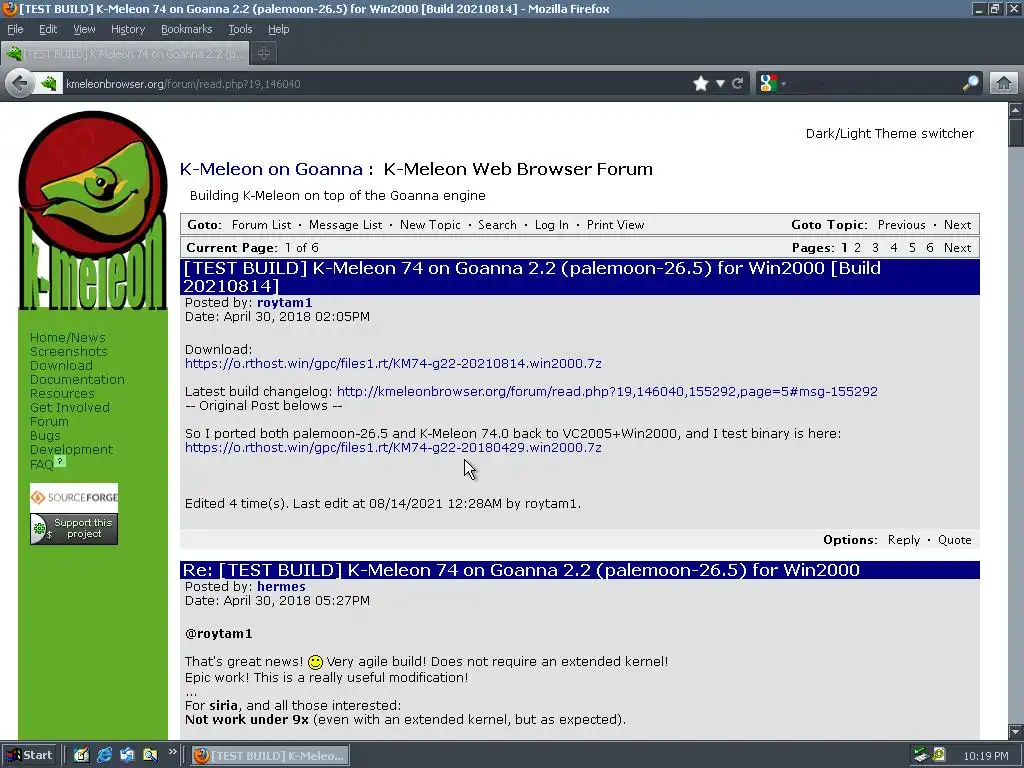Open FAQ in sidebar
Viewport: 1024px width, 768px height.
pyautogui.click(x=42, y=464)
